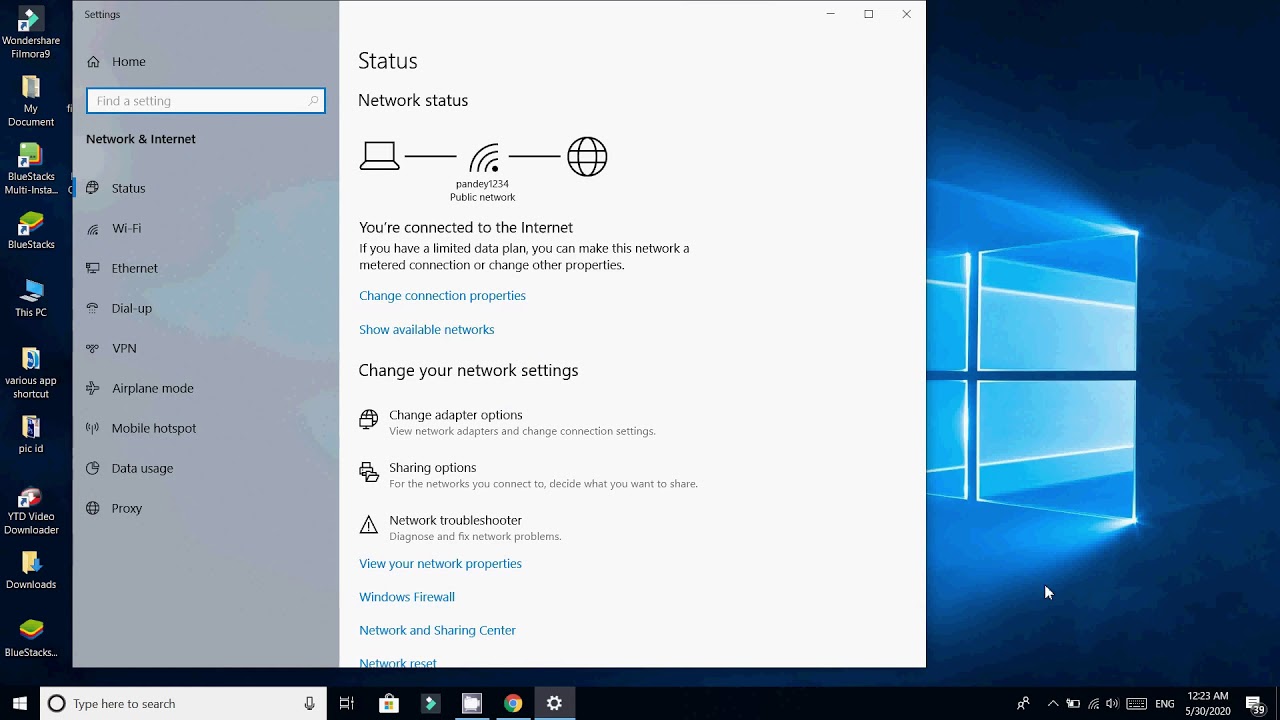Open Windows Firewall

[x=407, y=596]
